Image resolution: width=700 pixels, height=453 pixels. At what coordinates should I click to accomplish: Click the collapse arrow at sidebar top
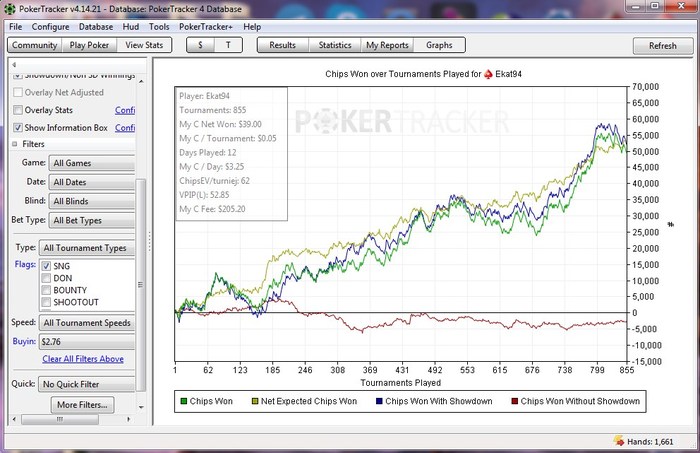point(14,65)
